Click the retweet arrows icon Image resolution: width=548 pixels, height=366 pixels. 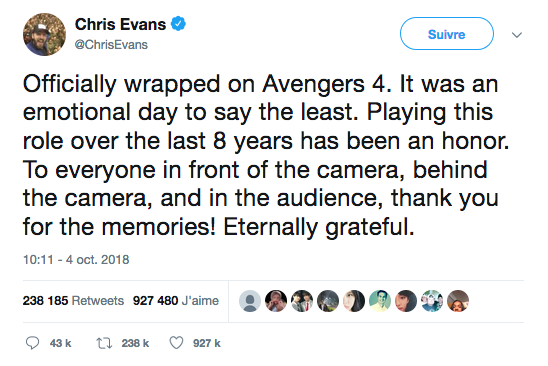click(x=104, y=343)
